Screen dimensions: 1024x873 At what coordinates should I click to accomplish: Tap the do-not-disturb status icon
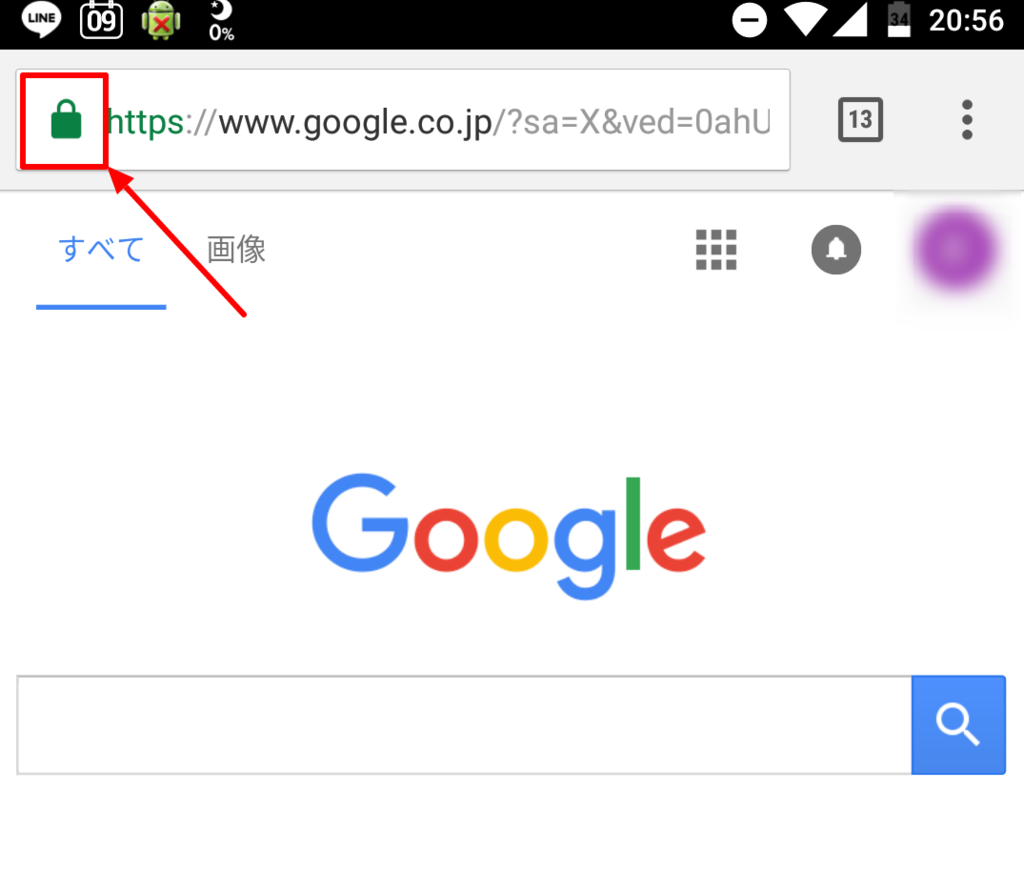point(749,20)
